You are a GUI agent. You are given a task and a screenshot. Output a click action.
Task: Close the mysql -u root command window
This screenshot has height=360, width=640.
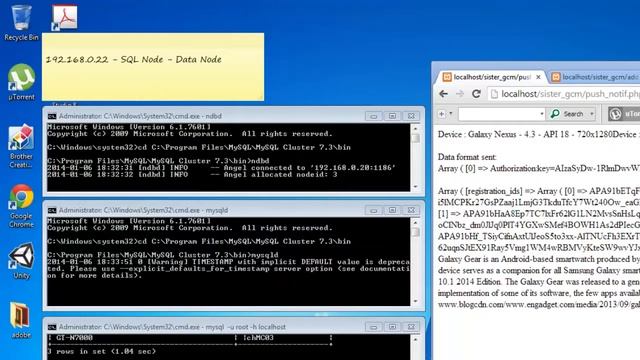tap(411, 327)
